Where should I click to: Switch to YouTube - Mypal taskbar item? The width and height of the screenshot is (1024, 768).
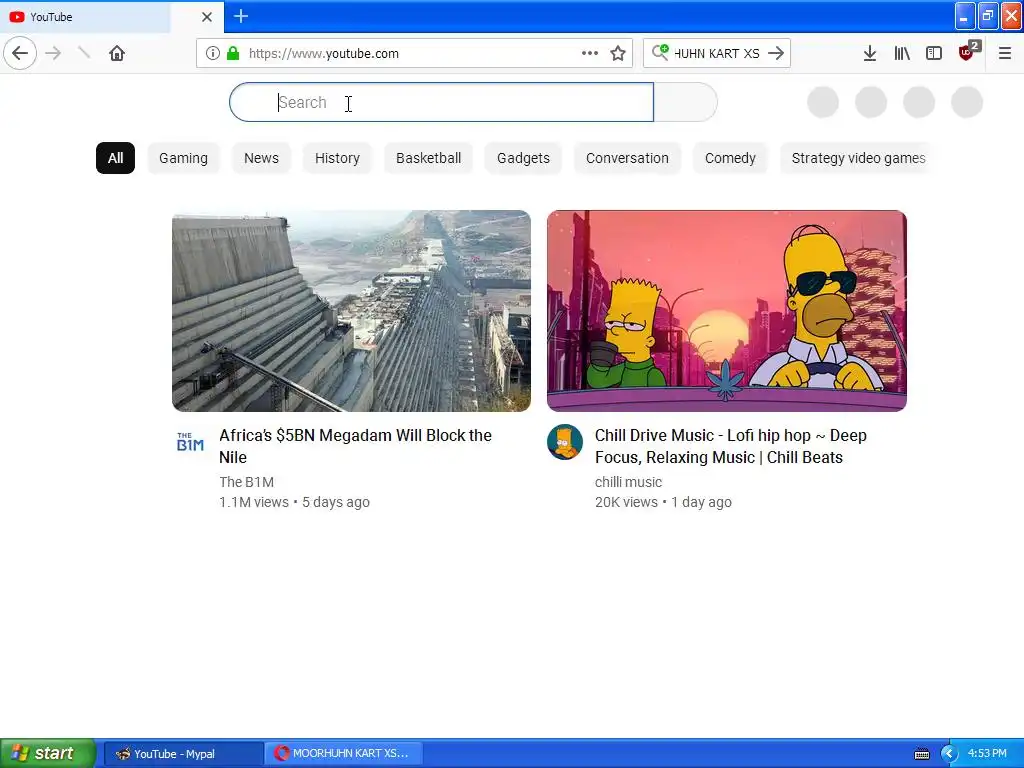point(184,754)
